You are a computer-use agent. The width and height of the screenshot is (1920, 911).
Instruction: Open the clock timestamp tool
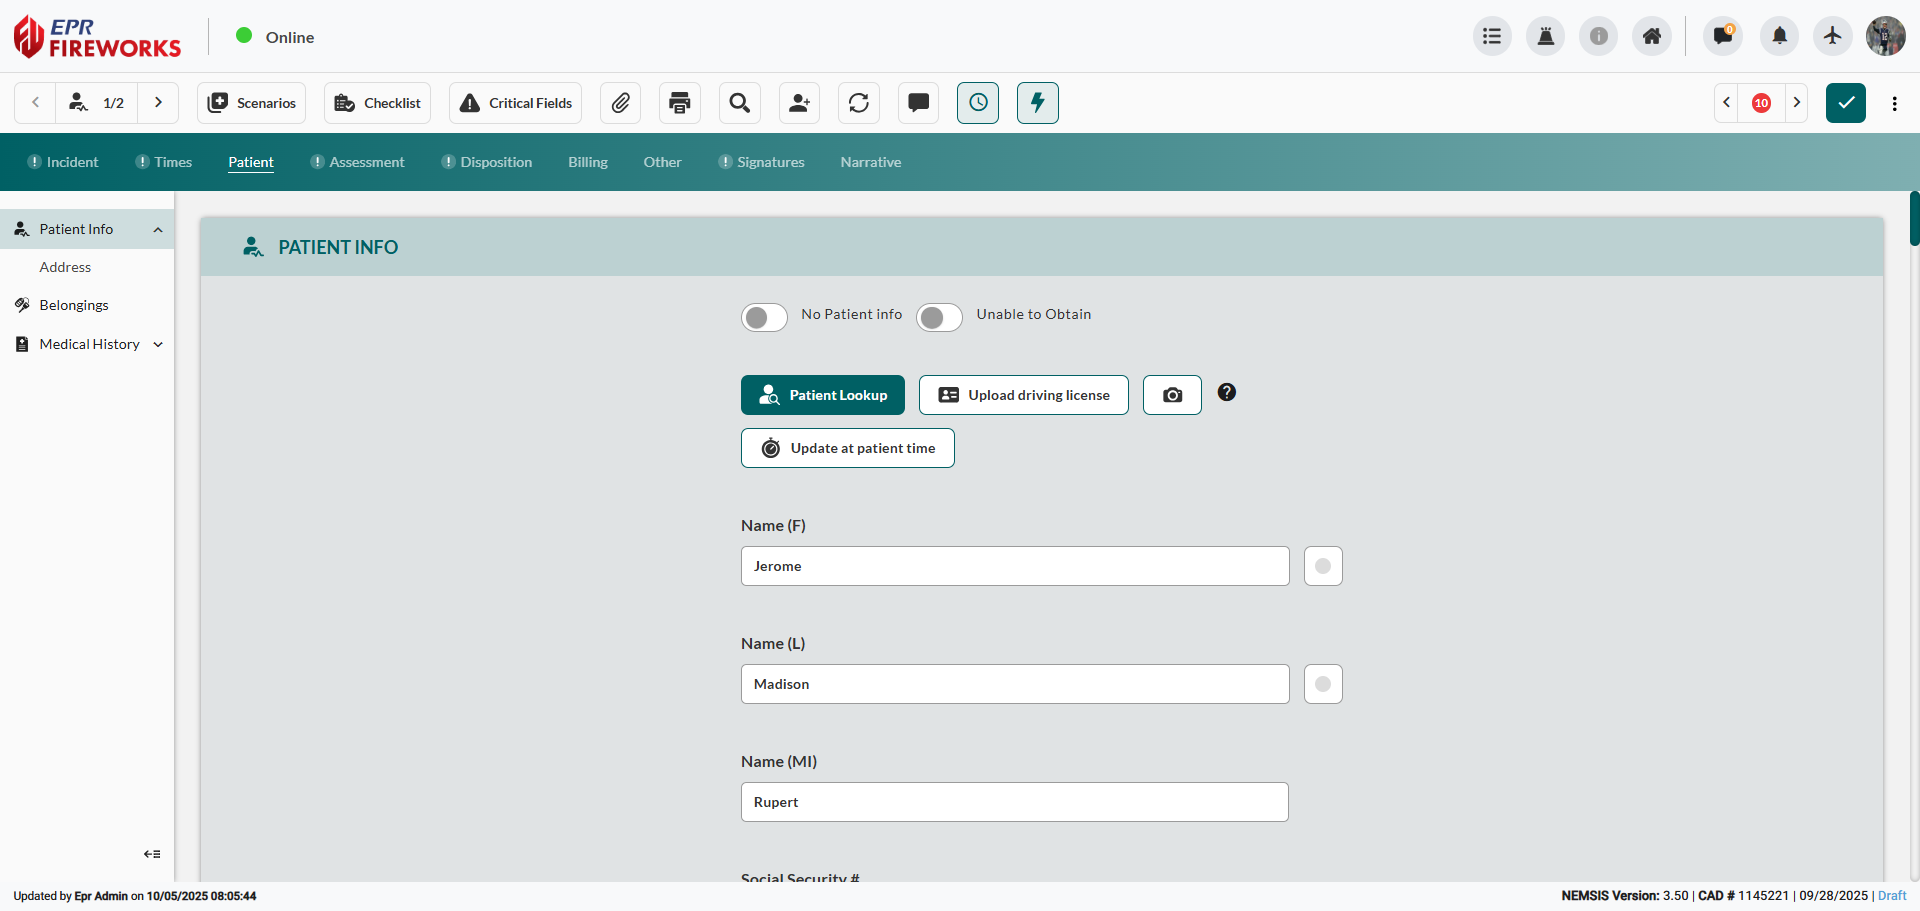tap(978, 103)
